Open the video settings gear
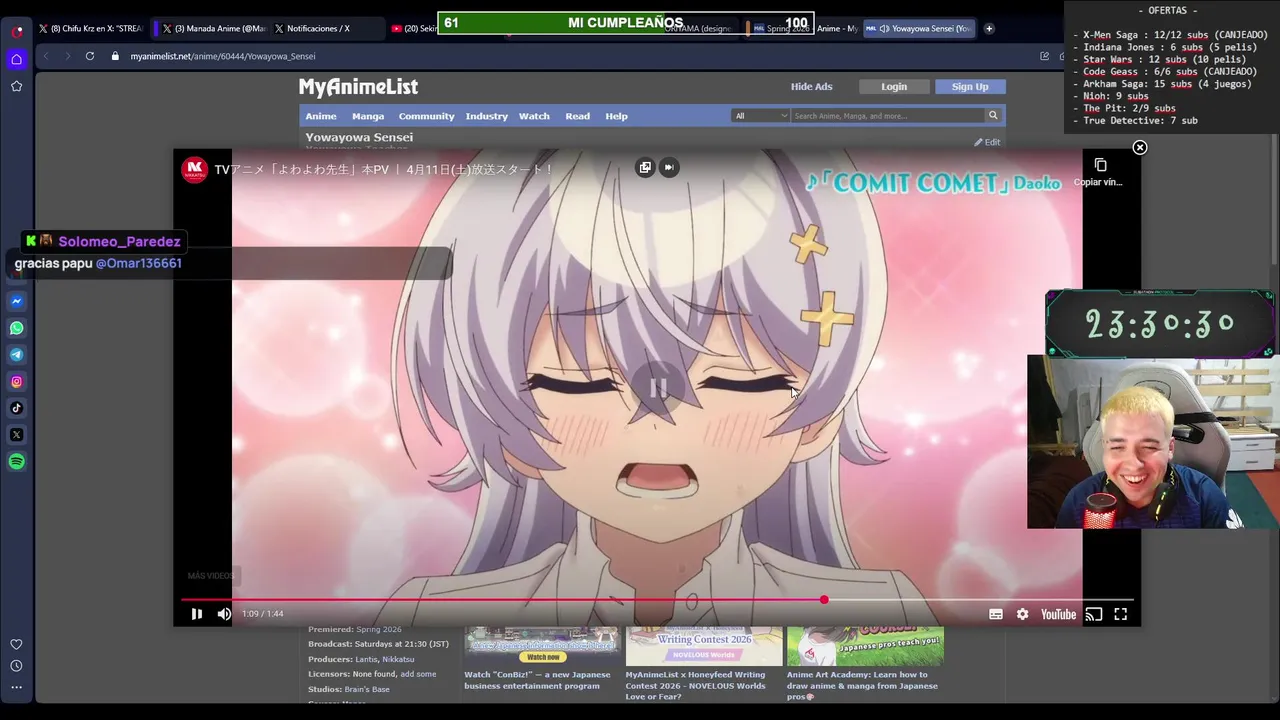Image resolution: width=1280 pixels, height=720 pixels. (x=1022, y=614)
